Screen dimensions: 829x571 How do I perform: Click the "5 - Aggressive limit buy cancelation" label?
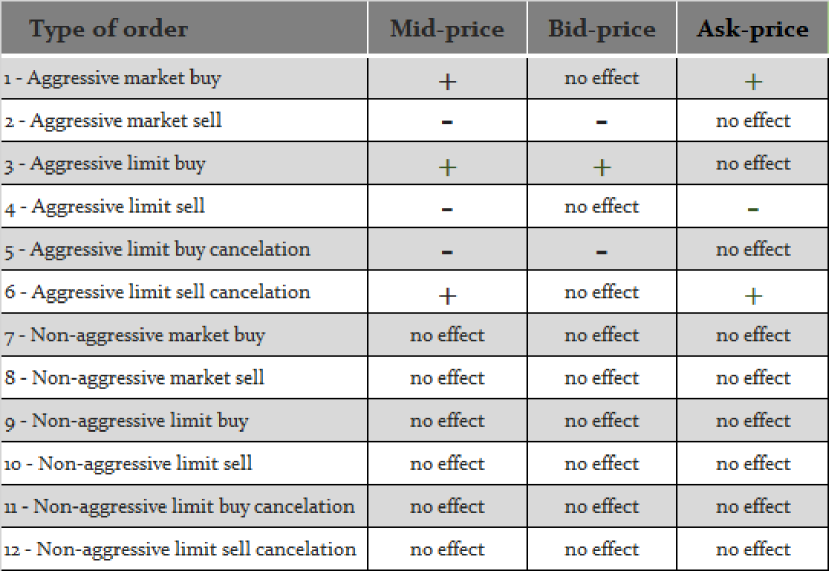(x=156, y=249)
